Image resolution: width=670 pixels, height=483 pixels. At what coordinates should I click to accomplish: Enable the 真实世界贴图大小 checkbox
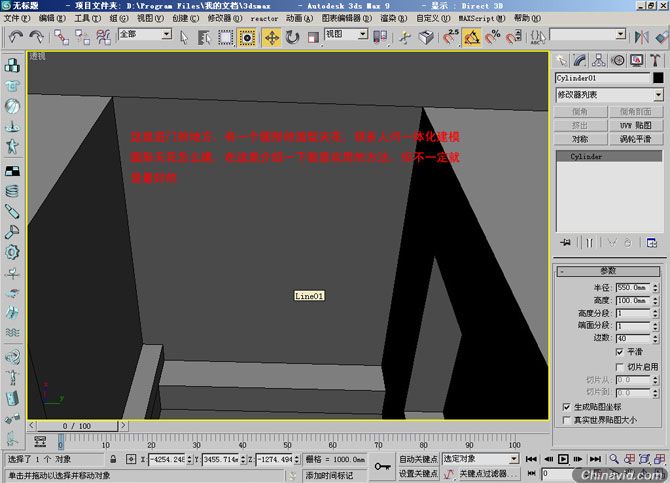click(x=567, y=420)
